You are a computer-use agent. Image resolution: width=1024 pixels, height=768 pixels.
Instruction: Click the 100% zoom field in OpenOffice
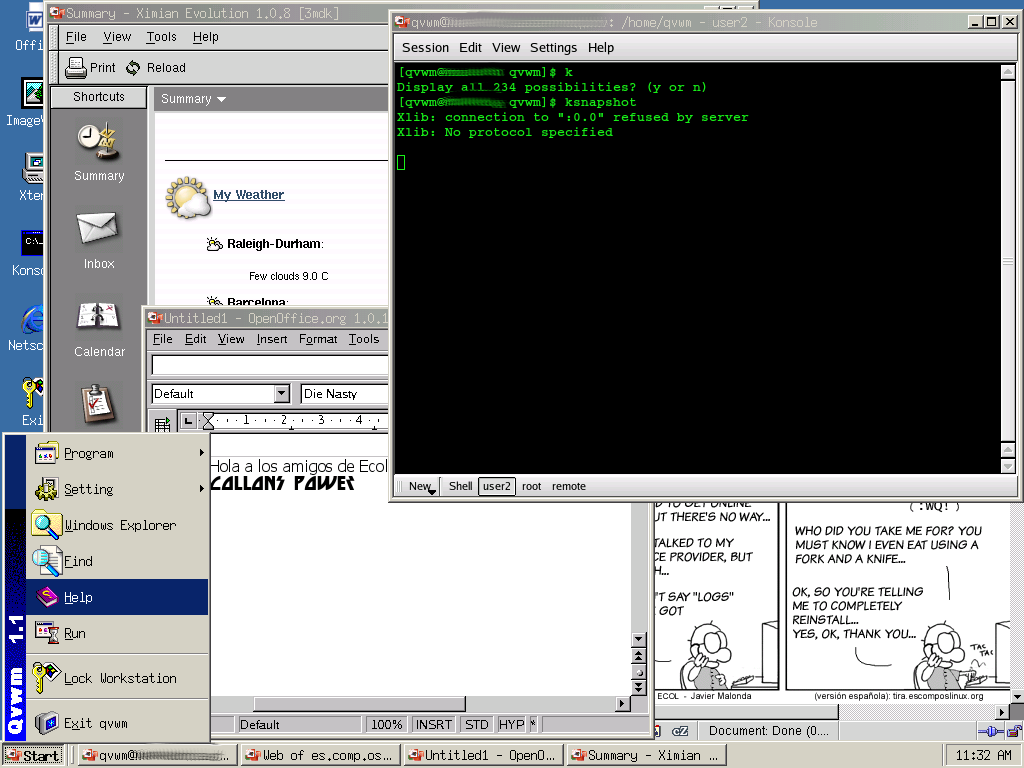point(387,724)
